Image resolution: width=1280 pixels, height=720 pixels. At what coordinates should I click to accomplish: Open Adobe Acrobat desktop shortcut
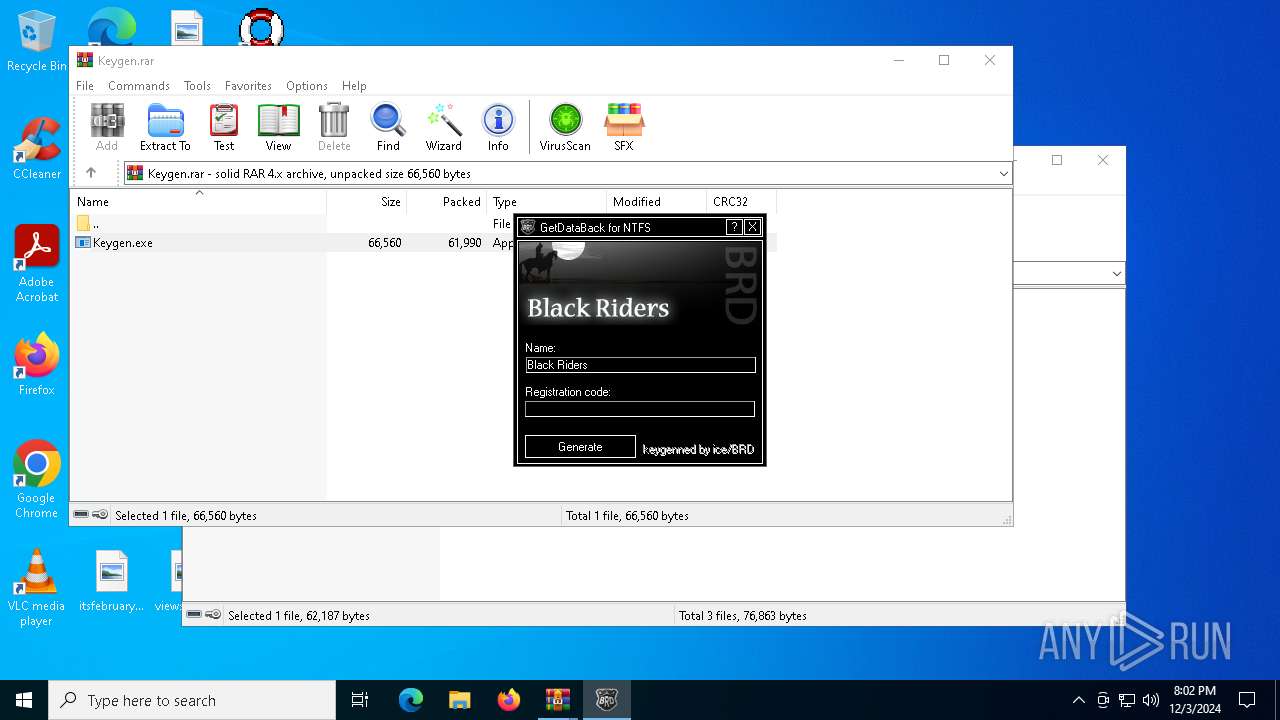[x=37, y=263]
